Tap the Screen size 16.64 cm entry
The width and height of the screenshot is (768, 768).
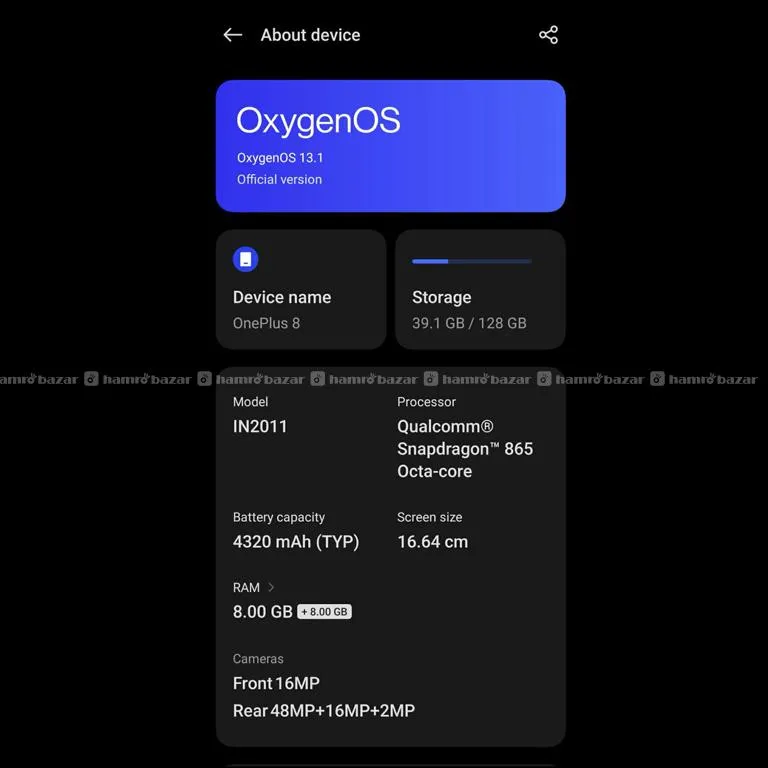click(x=432, y=542)
